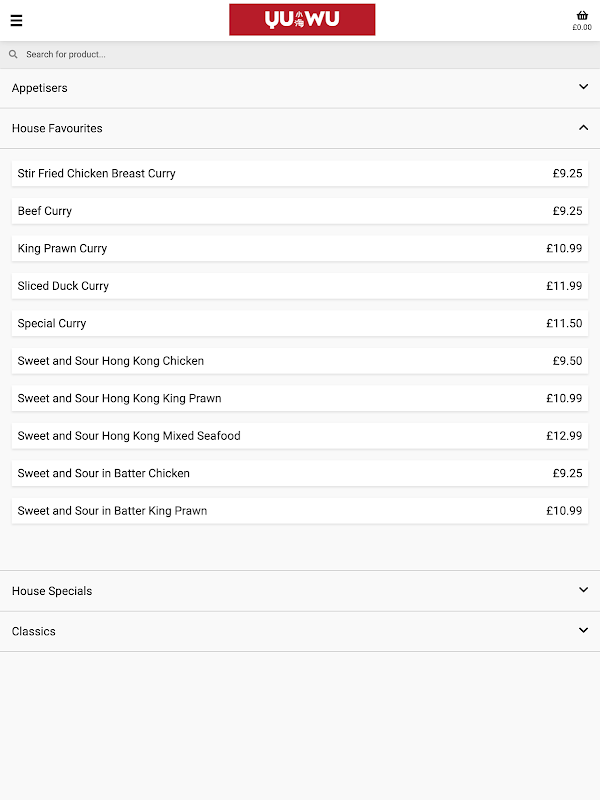
Task: Expand the Classics section
Action: (300, 631)
